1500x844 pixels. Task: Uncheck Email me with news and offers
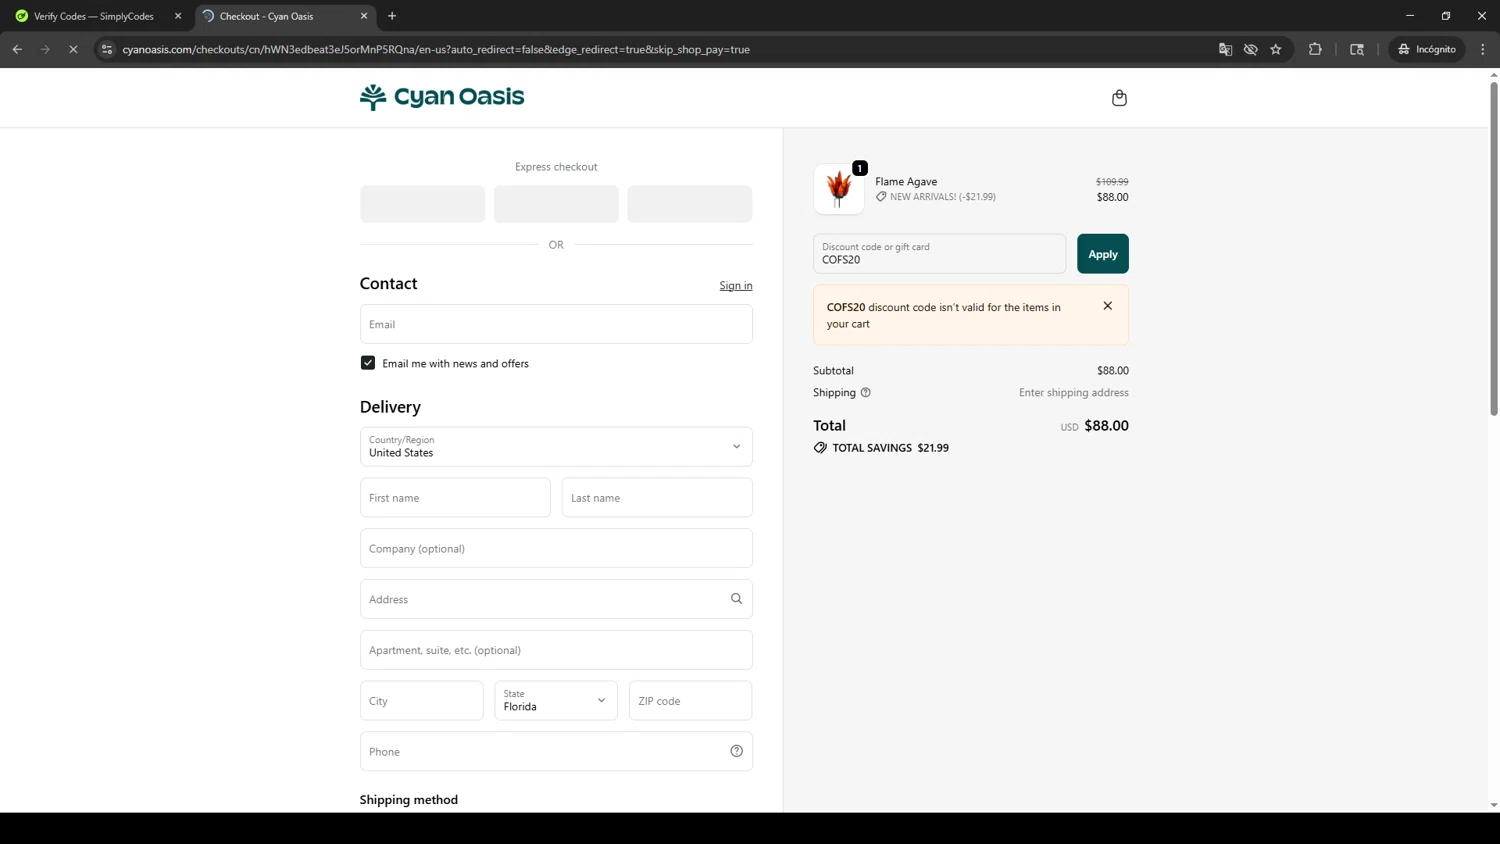click(368, 363)
